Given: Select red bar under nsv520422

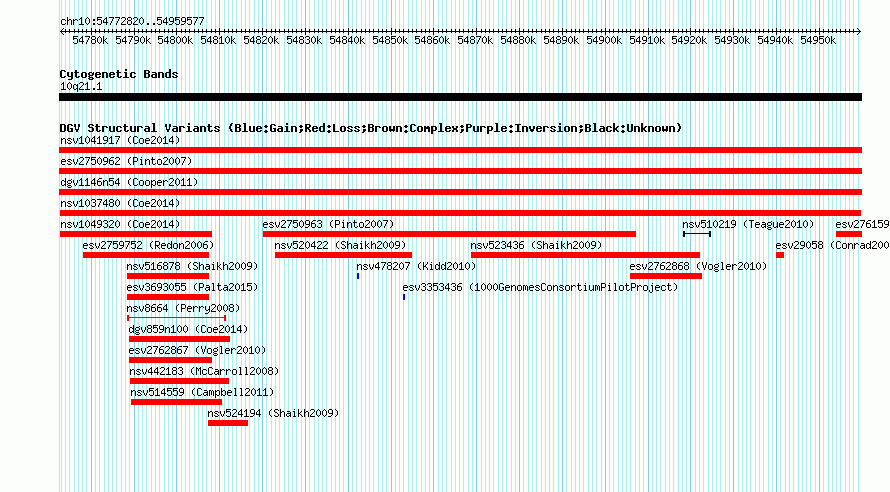Looking at the screenshot, I should (x=343, y=255).
